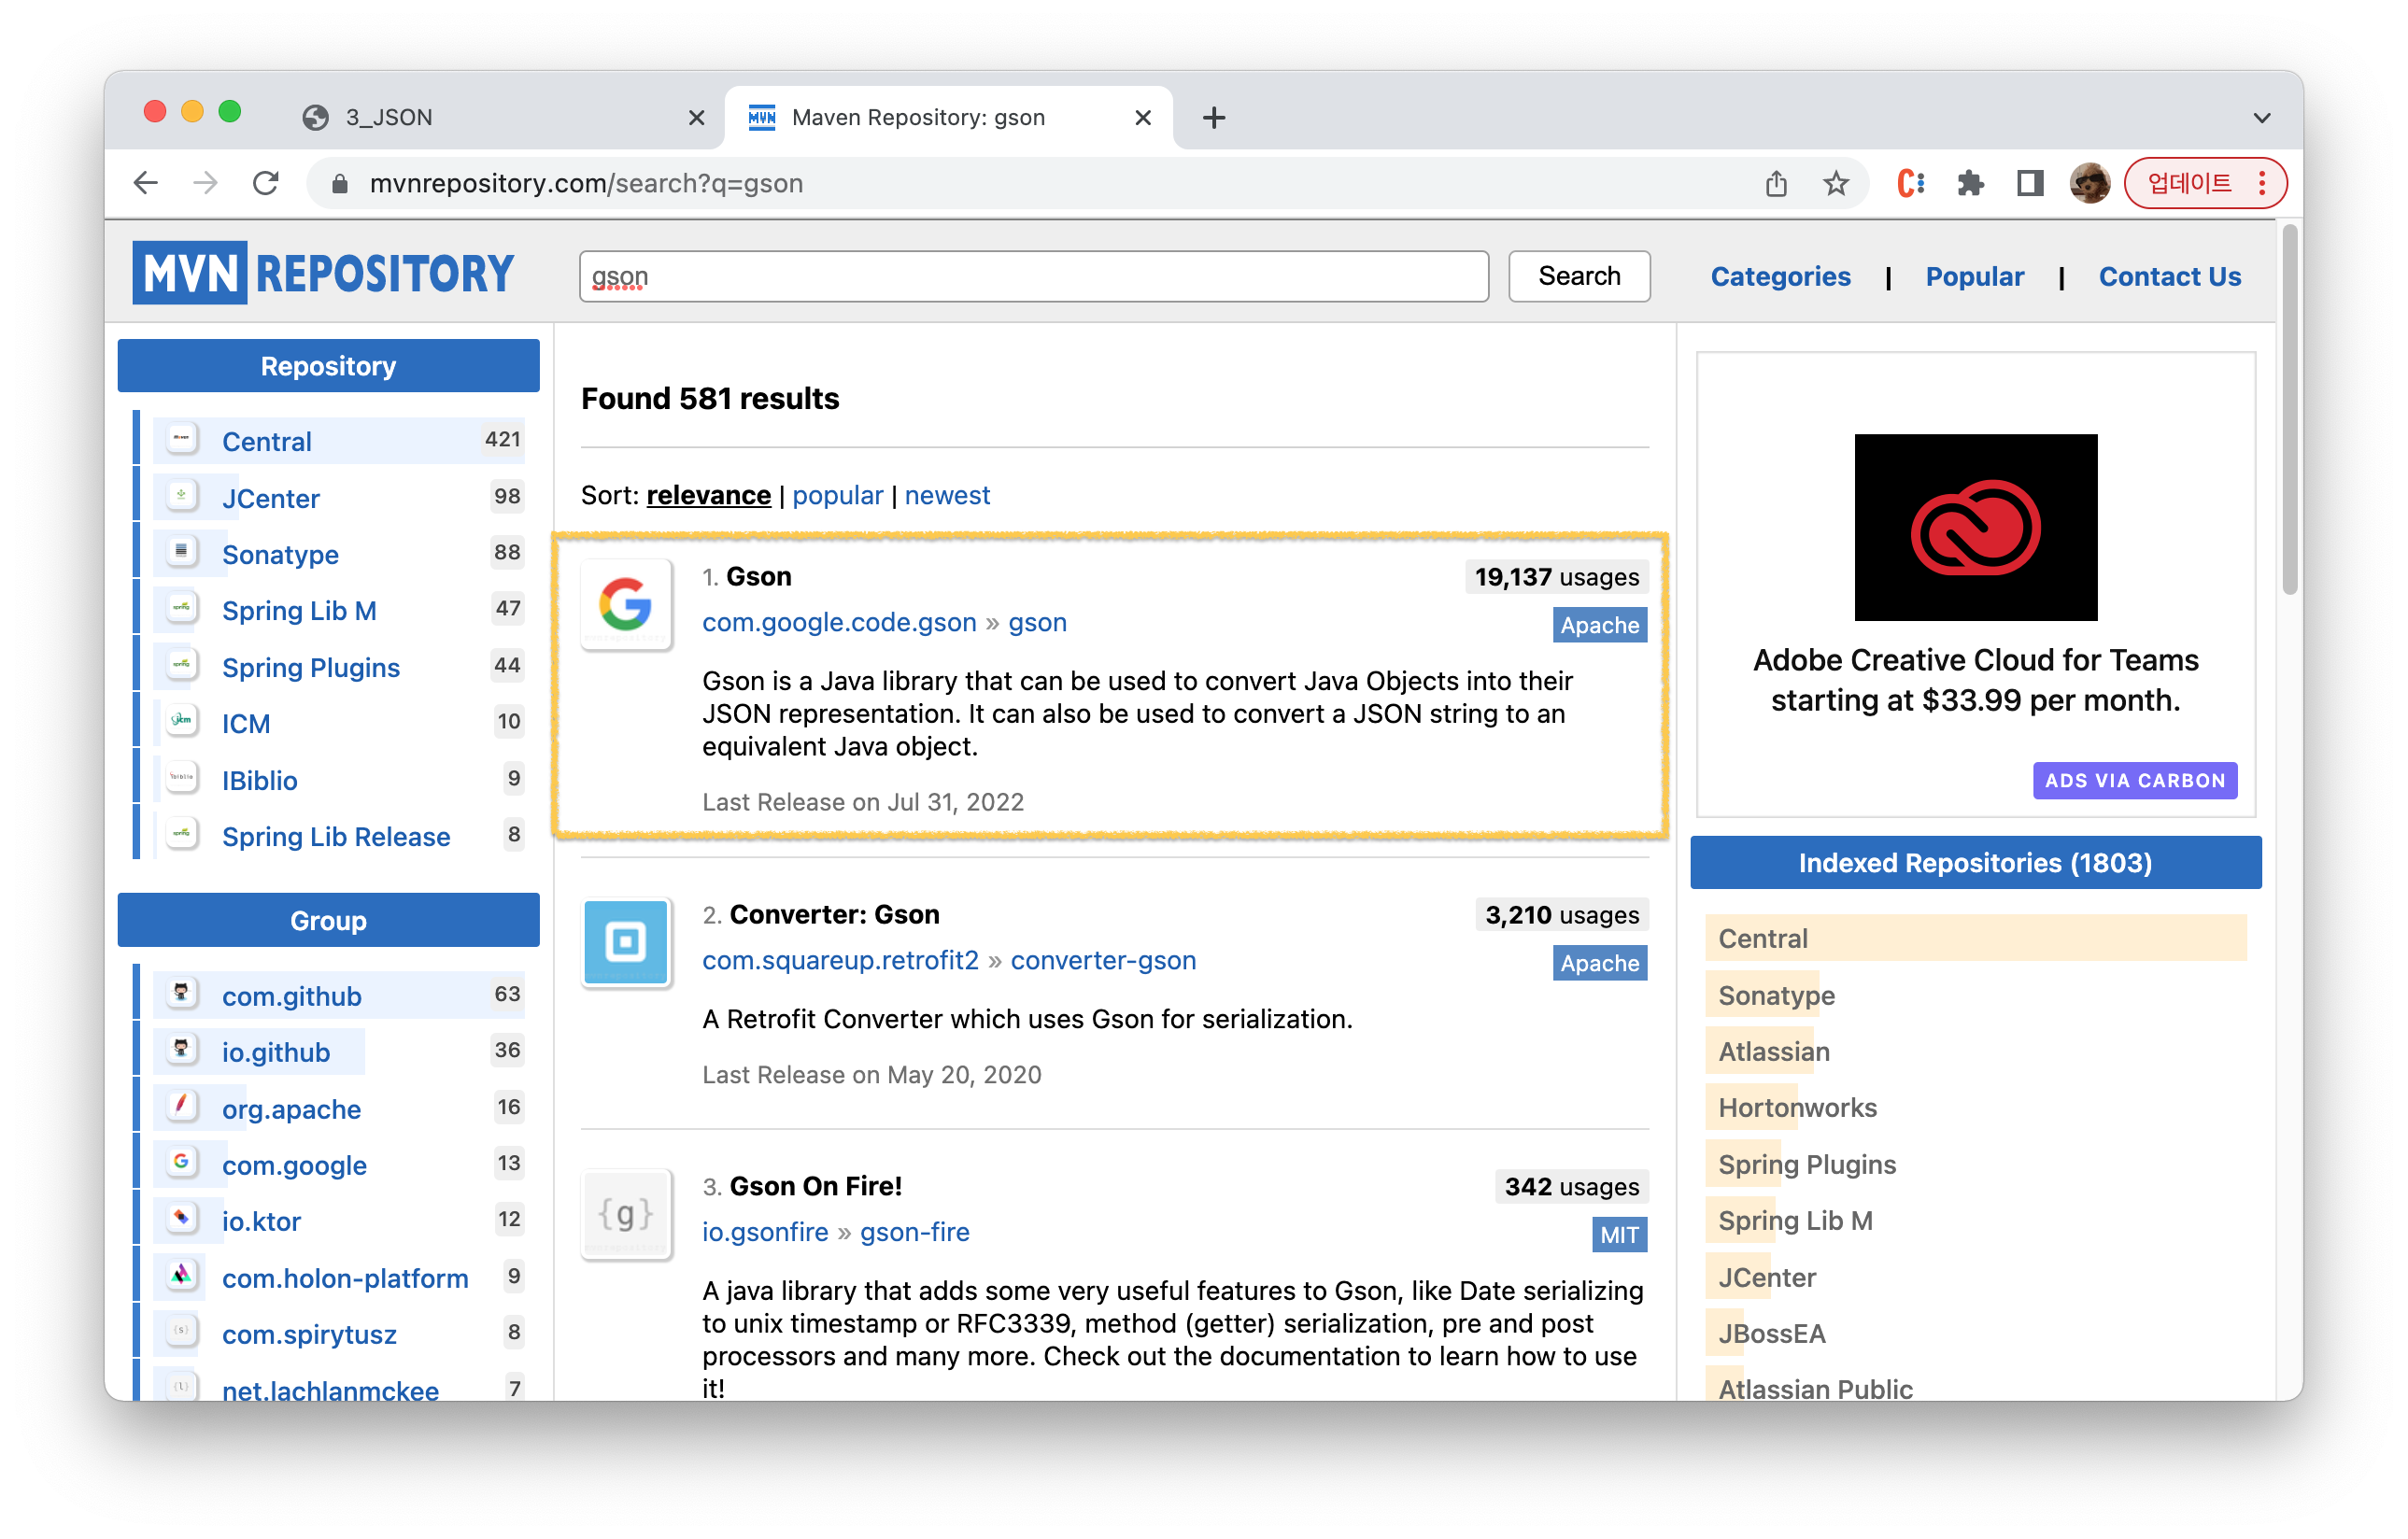This screenshot has height=1539, width=2408.
Task: Sort results by newest
Action: click(947, 495)
